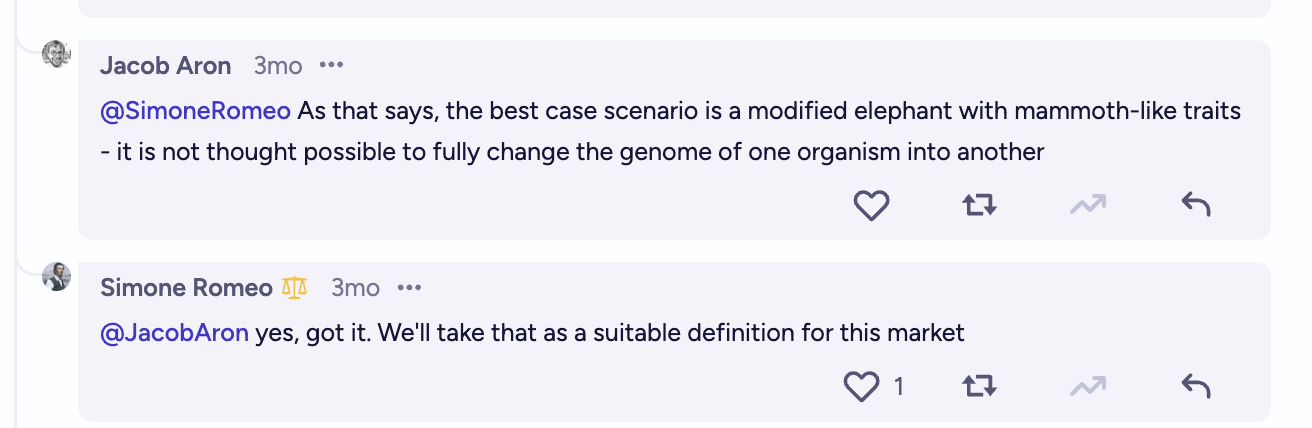View the like count on Simone Romeo's comment
The width and height of the screenshot is (1312, 428).
pos(898,386)
